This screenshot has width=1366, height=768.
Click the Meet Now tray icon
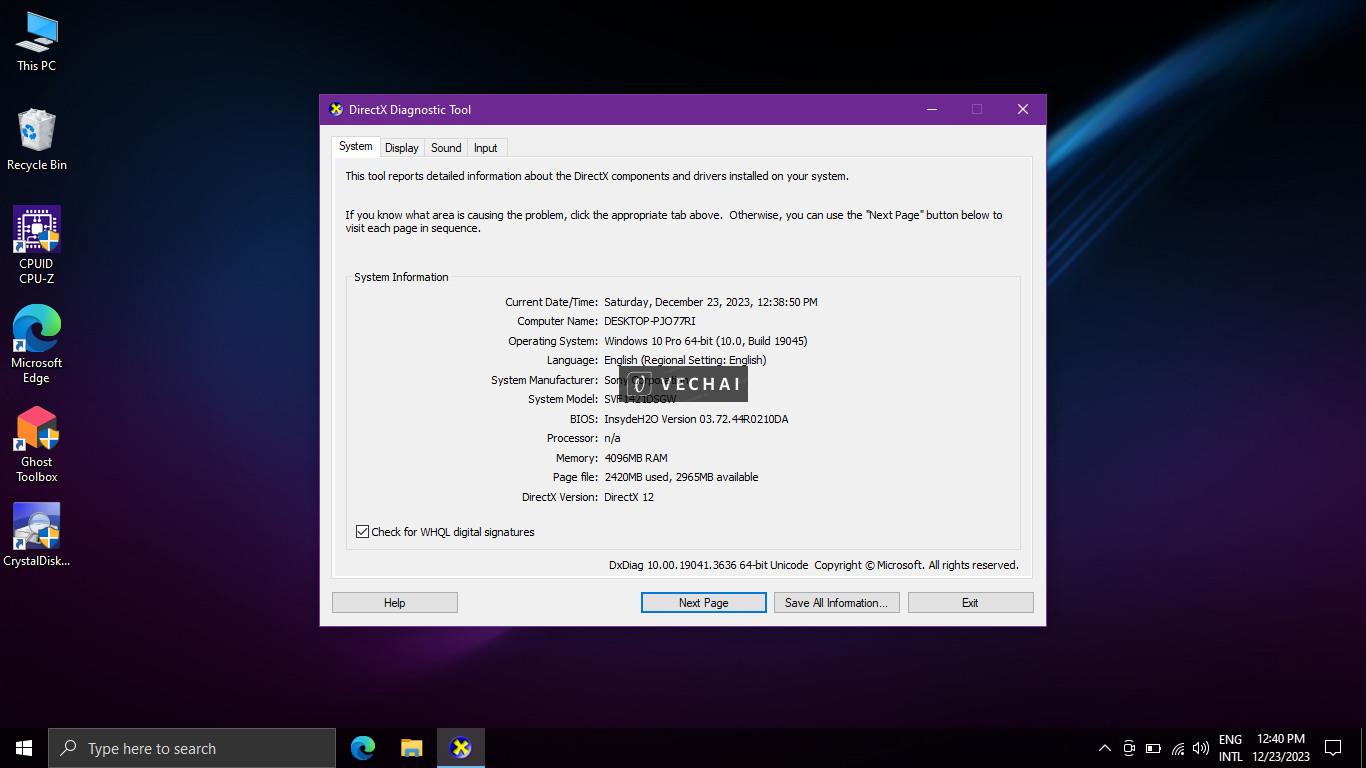click(1129, 748)
